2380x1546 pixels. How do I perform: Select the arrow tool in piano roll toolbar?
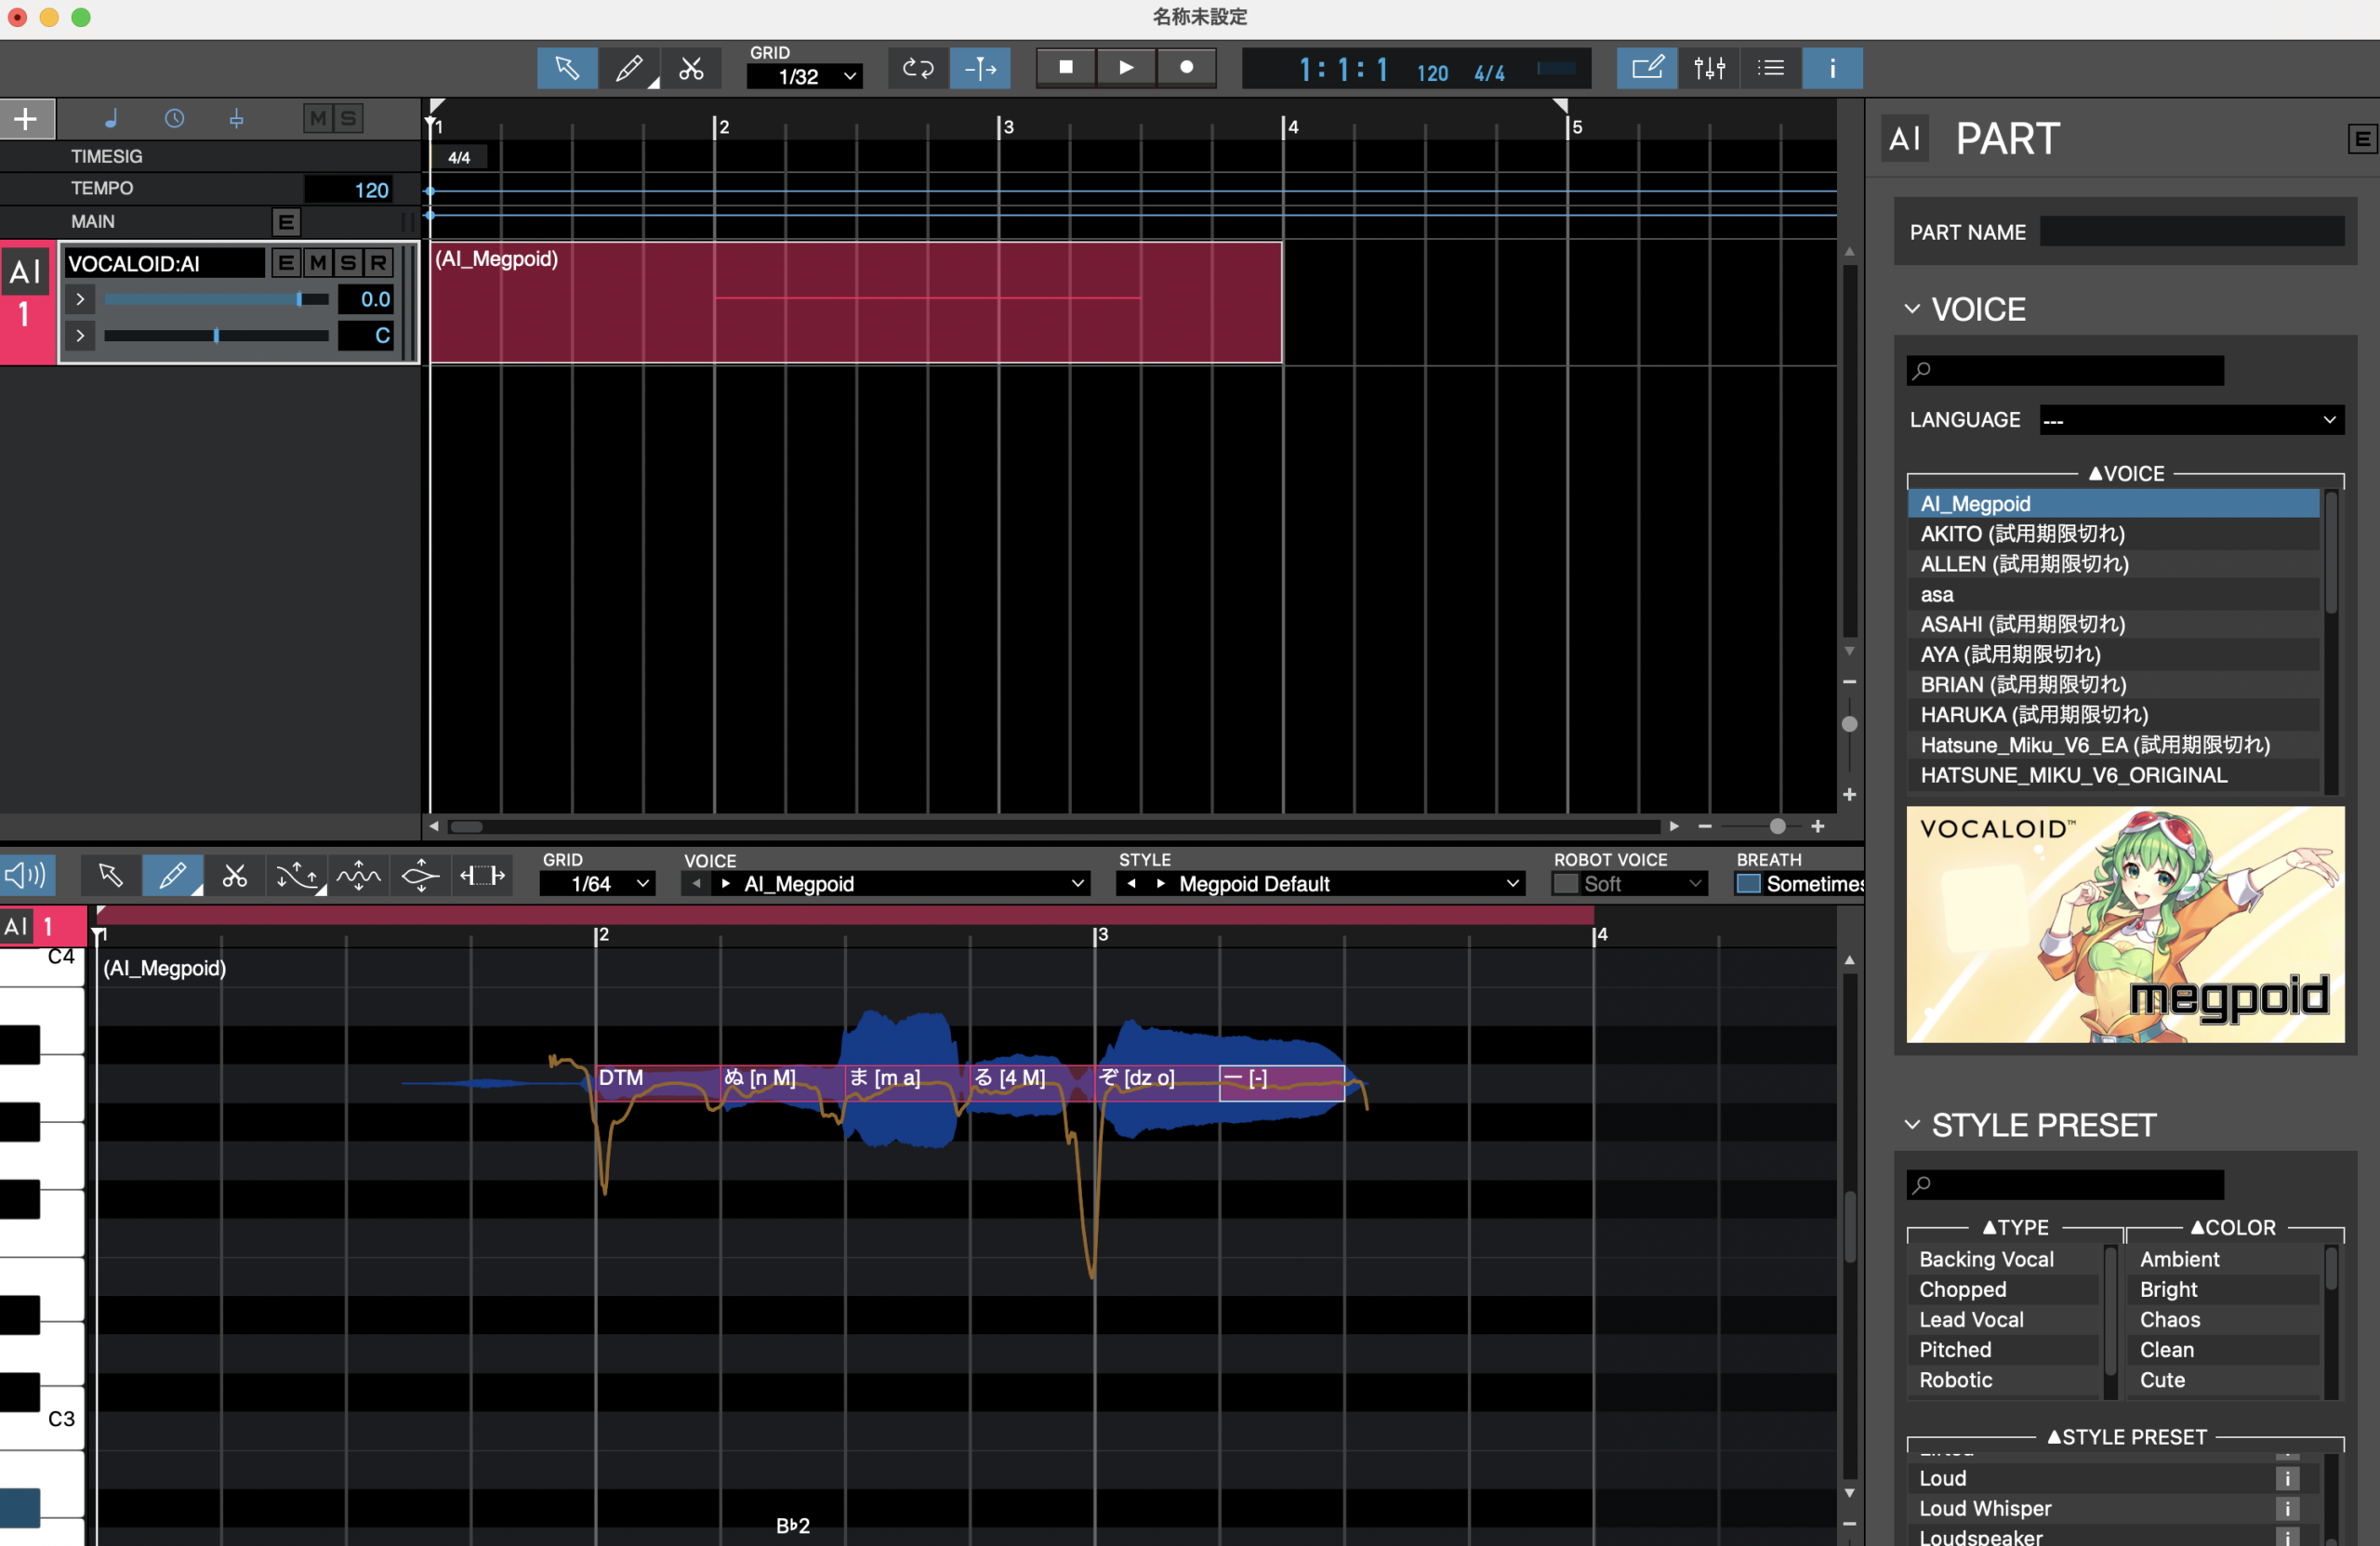pyautogui.click(x=111, y=876)
